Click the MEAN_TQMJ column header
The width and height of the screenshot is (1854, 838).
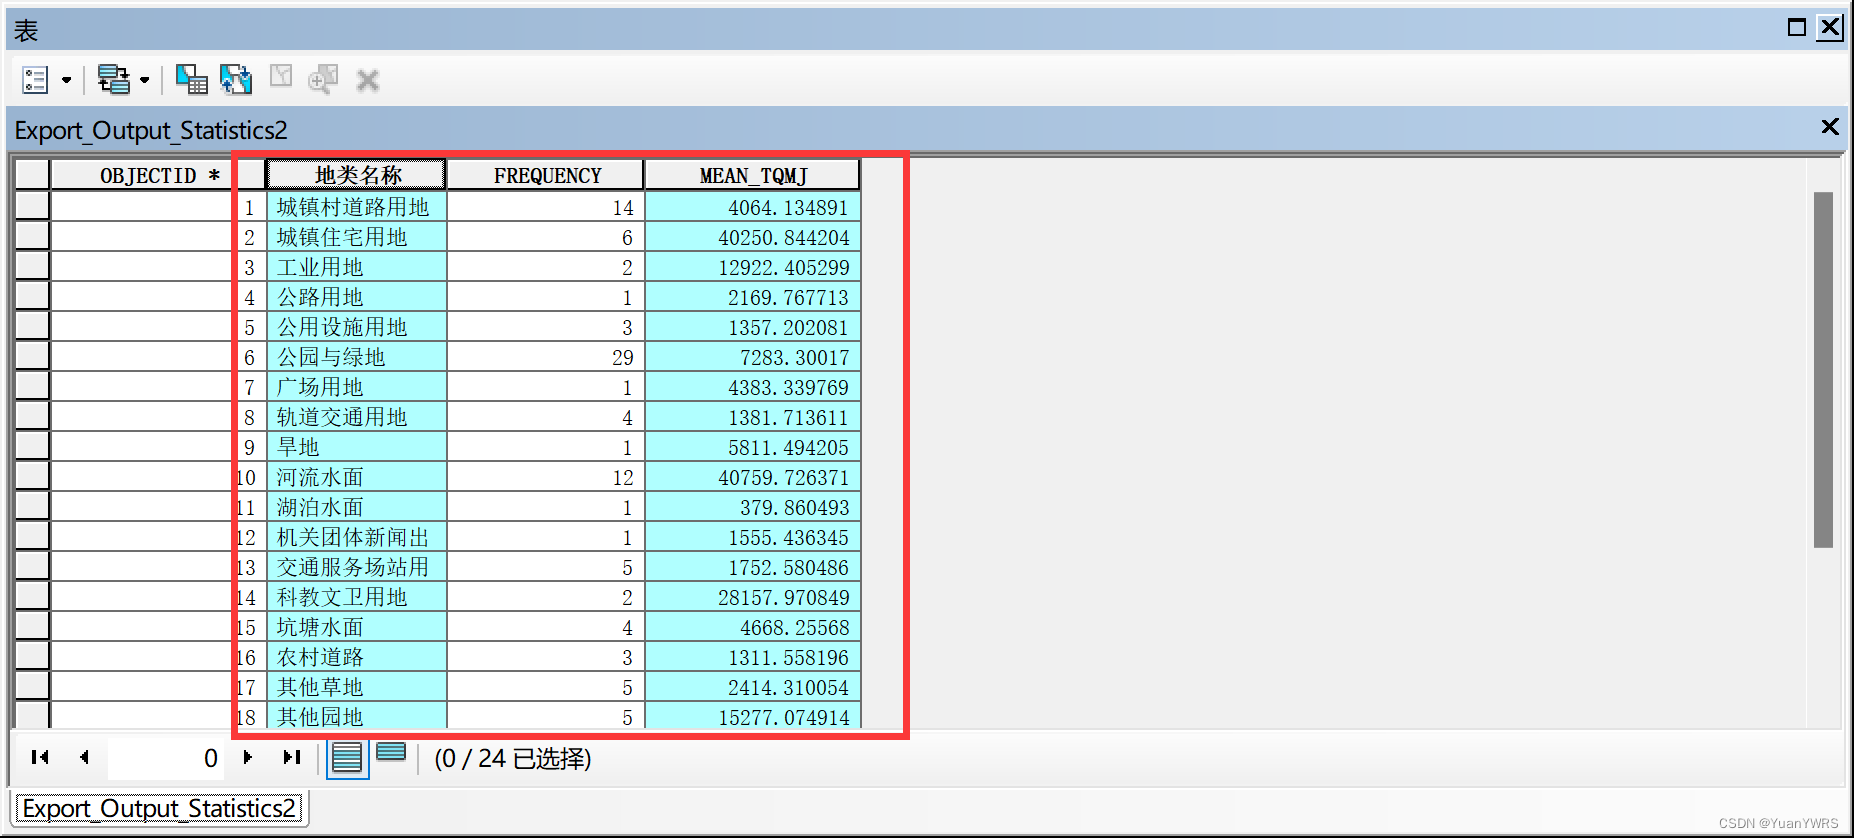click(x=752, y=175)
